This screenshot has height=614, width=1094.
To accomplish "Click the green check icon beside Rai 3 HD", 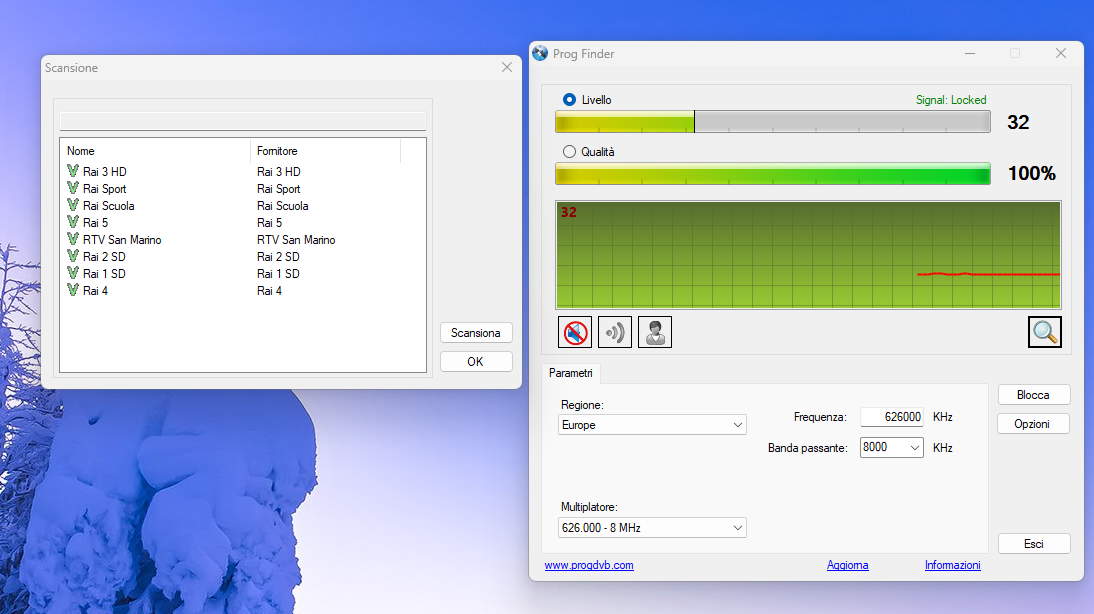I will [x=73, y=171].
